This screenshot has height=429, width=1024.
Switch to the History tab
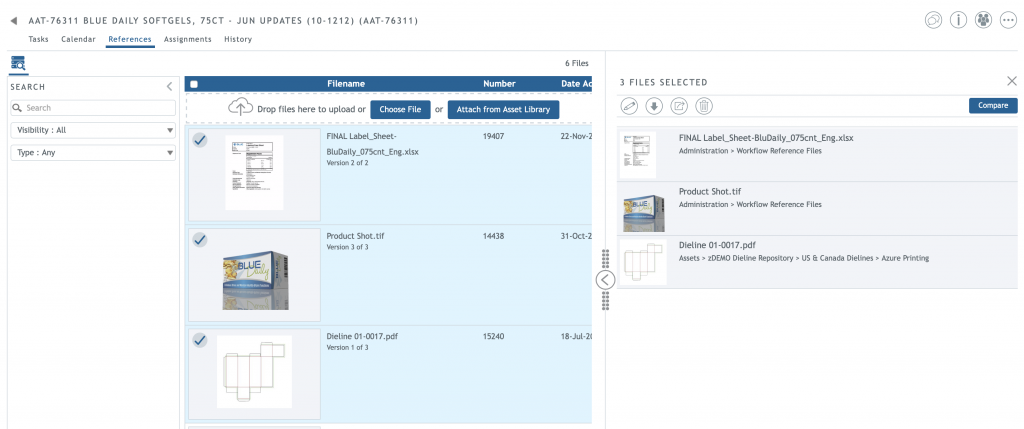tap(238, 39)
